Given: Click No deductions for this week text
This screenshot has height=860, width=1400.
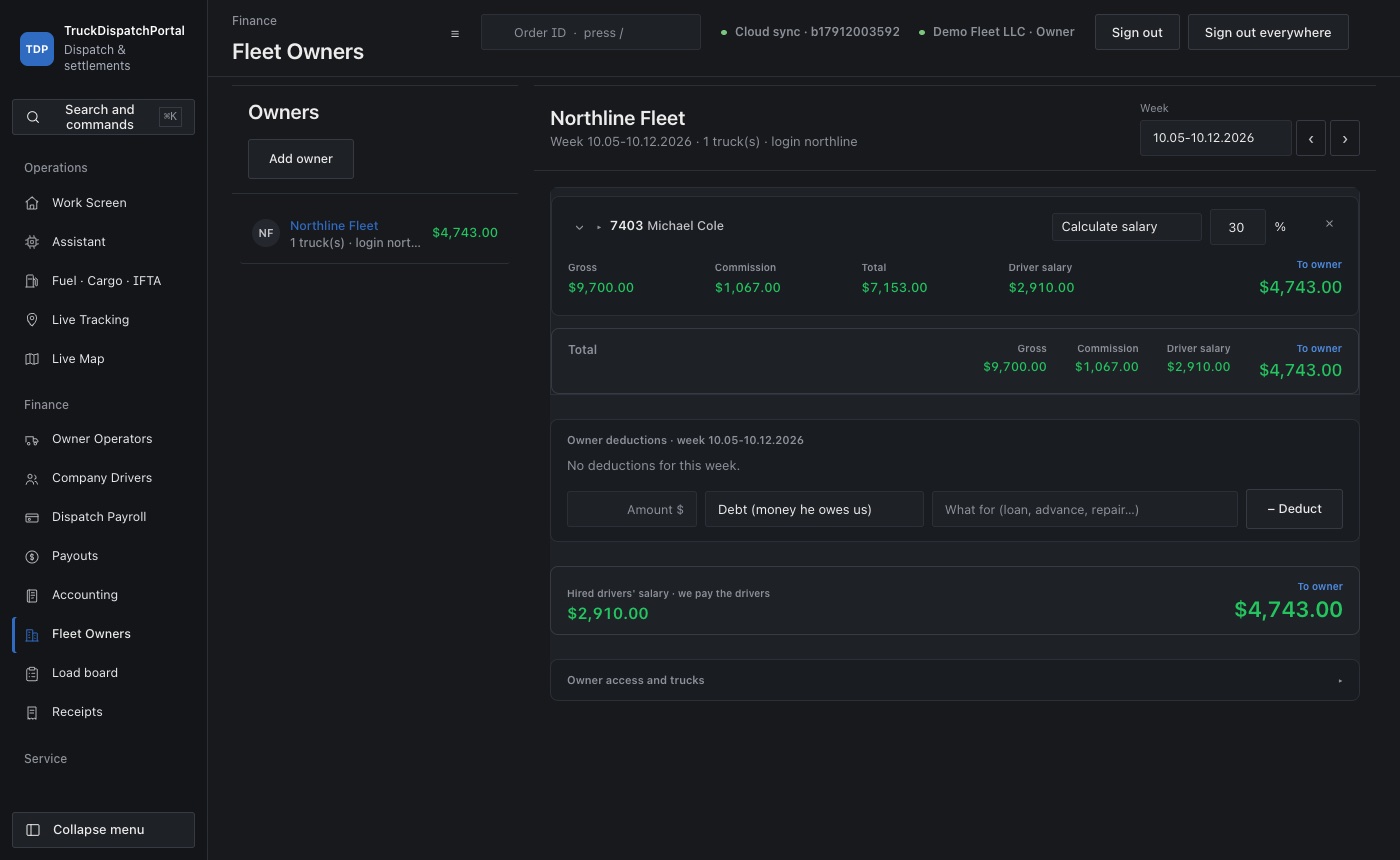Looking at the screenshot, I should point(653,465).
